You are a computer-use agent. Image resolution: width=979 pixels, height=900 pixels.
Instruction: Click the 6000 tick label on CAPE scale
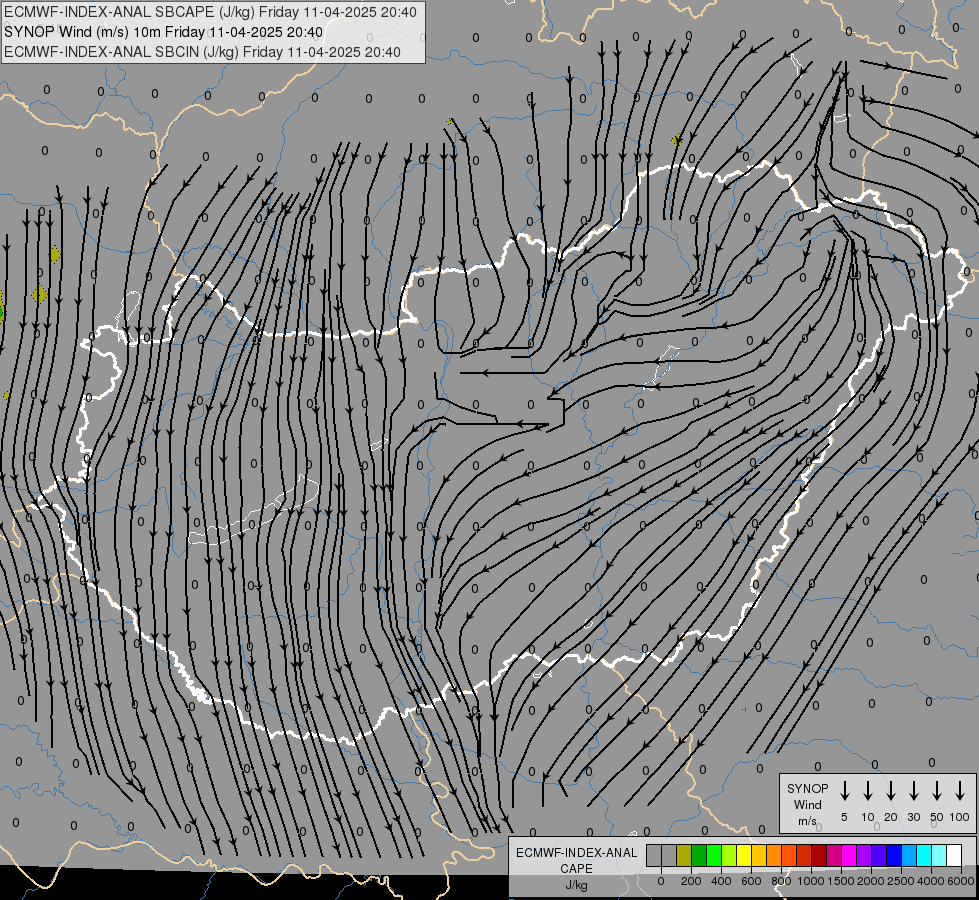click(961, 881)
